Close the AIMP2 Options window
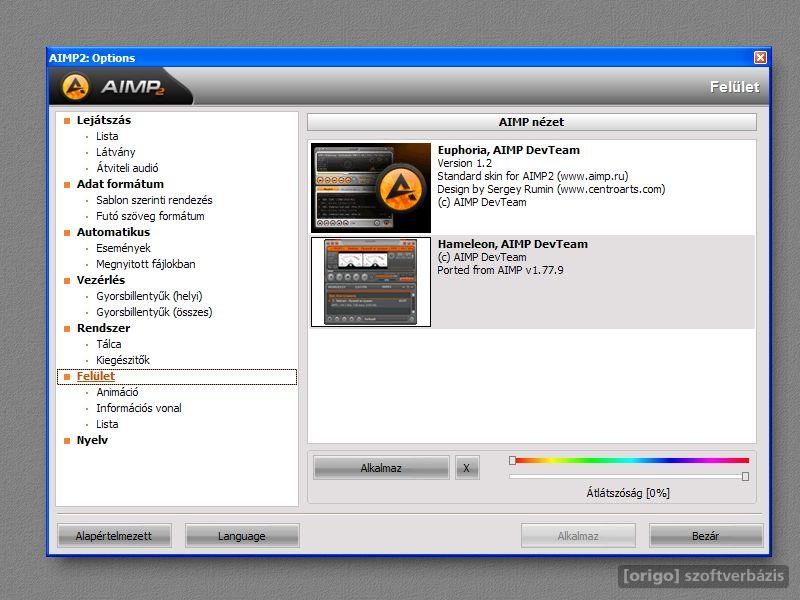800x600 pixels. pyautogui.click(x=760, y=58)
